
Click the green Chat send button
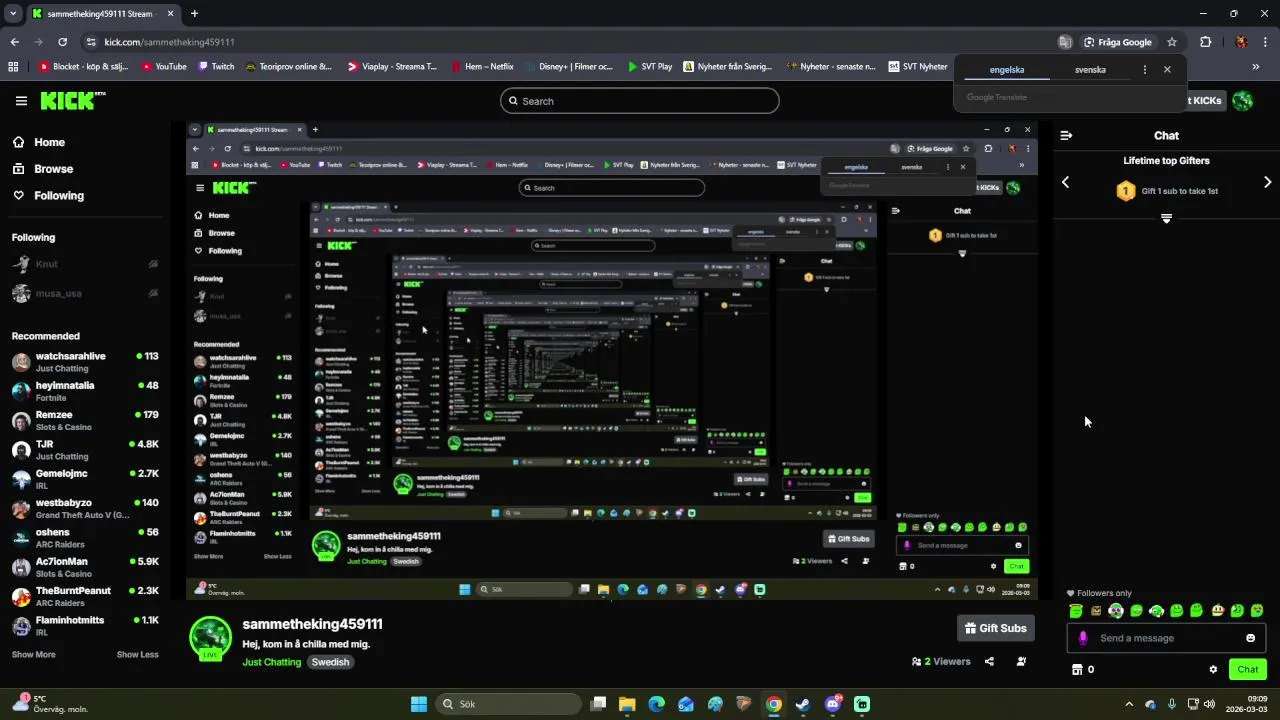click(x=1248, y=669)
